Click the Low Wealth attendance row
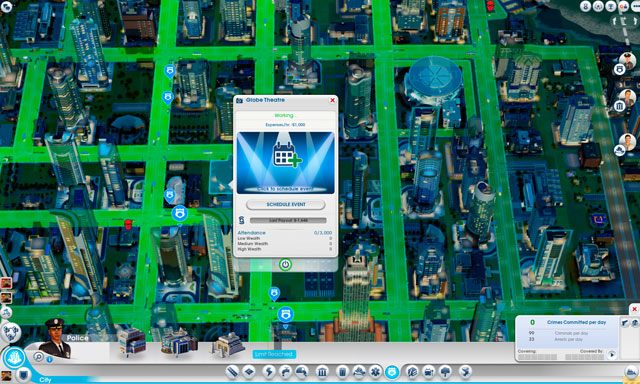The width and height of the screenshot is (640, 384). (x=284, y=238)
